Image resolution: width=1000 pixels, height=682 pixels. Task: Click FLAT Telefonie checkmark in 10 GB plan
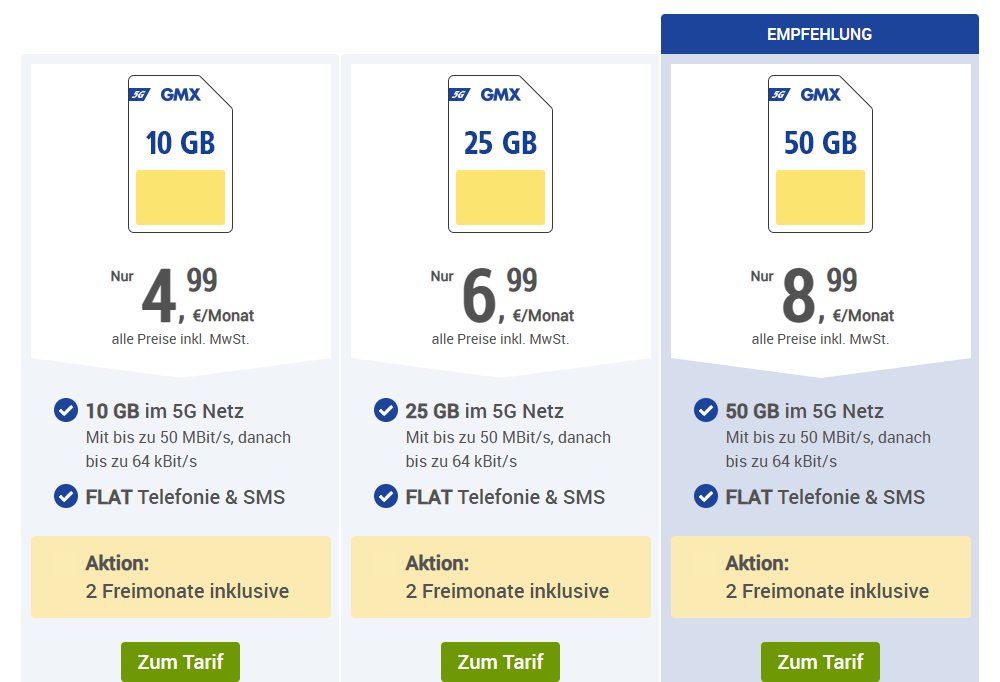tap(66, 496)
